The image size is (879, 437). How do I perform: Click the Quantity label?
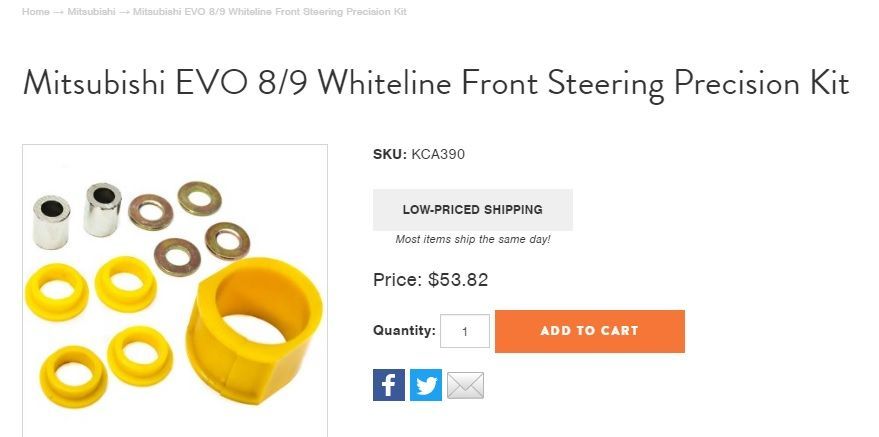(404, 330)
